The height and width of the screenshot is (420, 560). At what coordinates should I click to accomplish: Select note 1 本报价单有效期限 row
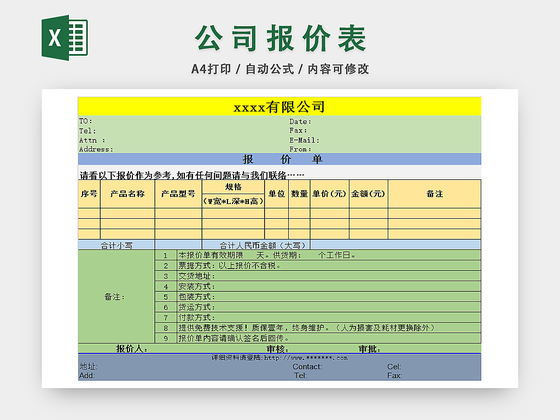pyautogui.click(x=329, y=255)
